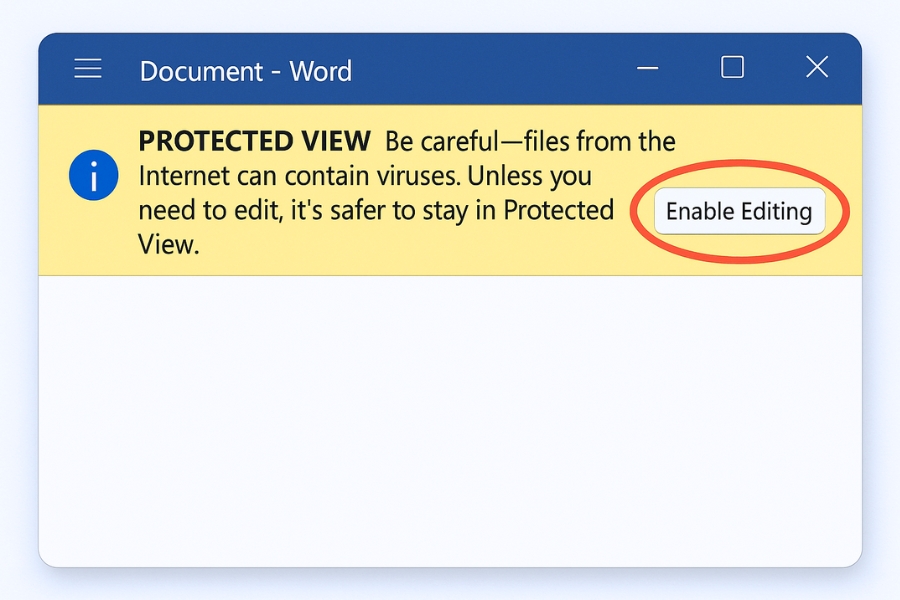Select the bold PROTECTED VIEW label
900x600 pixels.
pos(254,142)
